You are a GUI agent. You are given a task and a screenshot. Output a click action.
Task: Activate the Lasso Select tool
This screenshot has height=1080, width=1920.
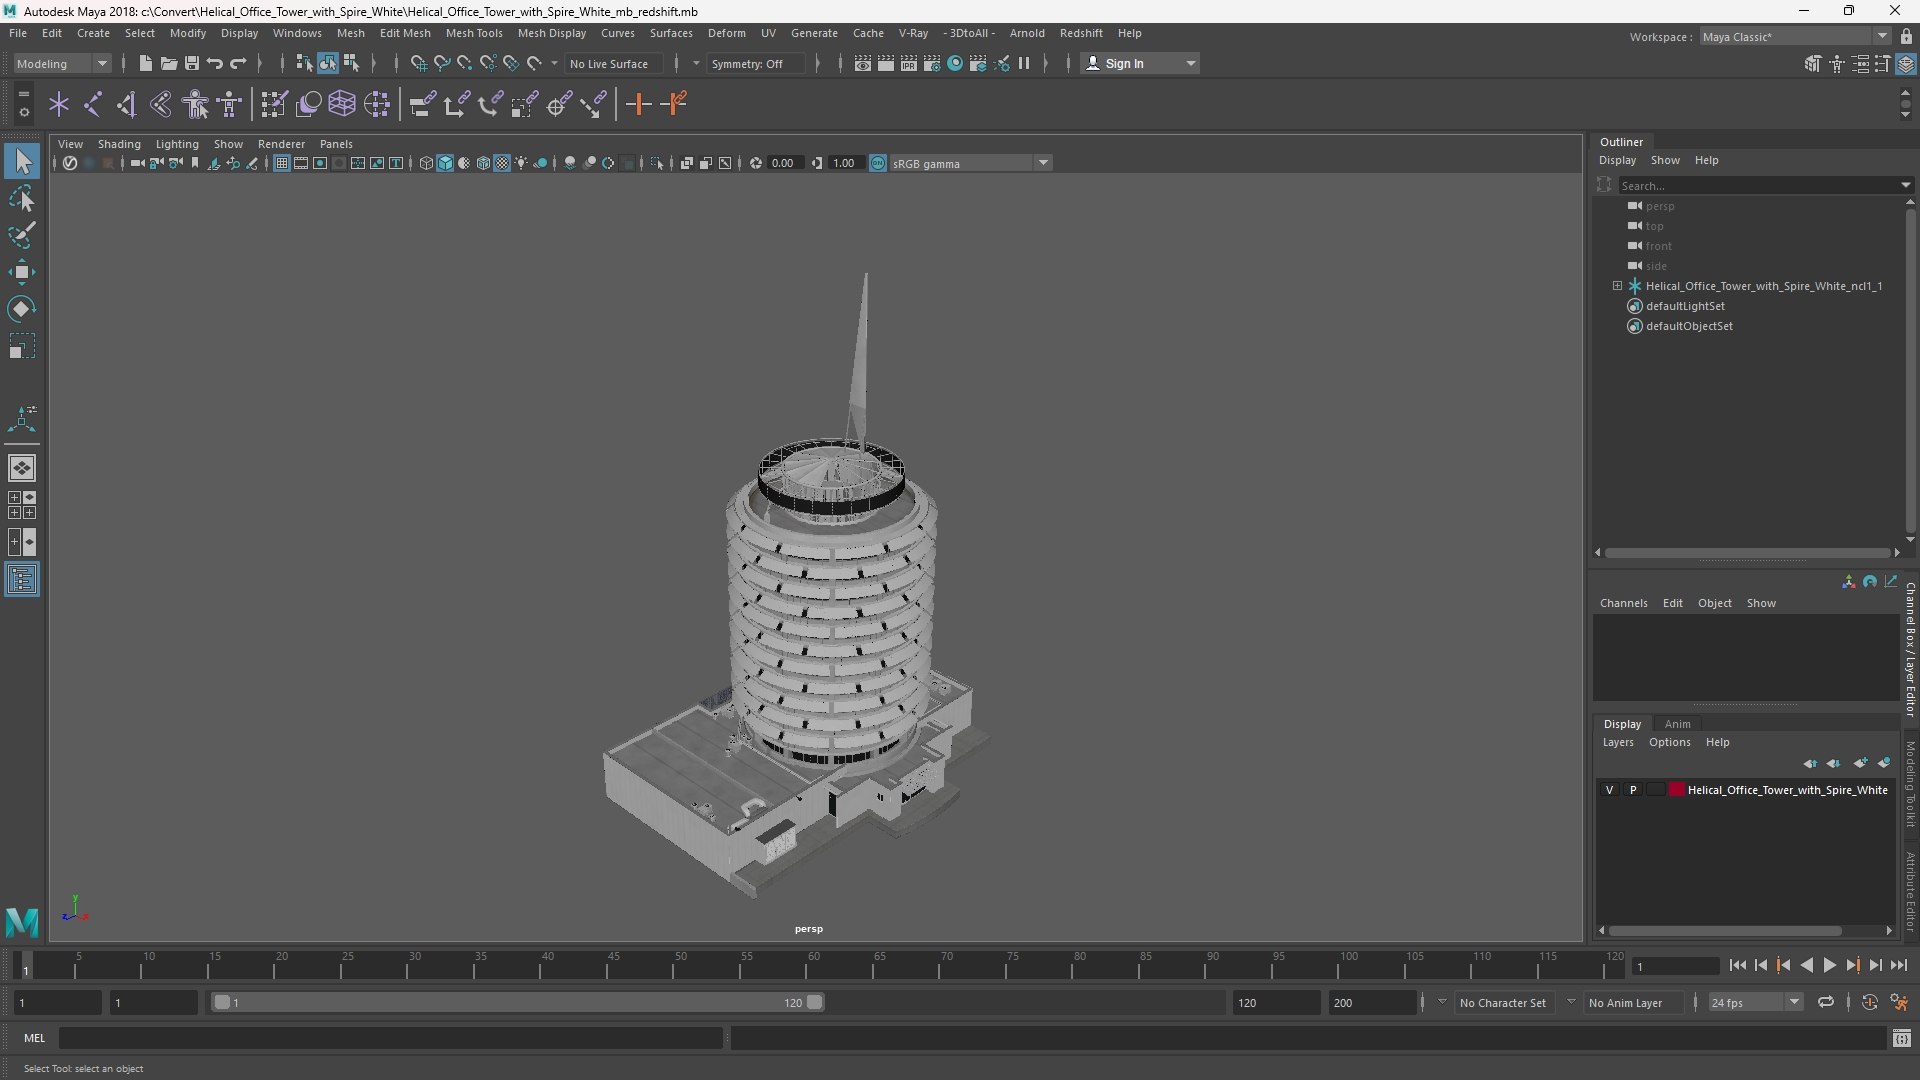point(22,199)
